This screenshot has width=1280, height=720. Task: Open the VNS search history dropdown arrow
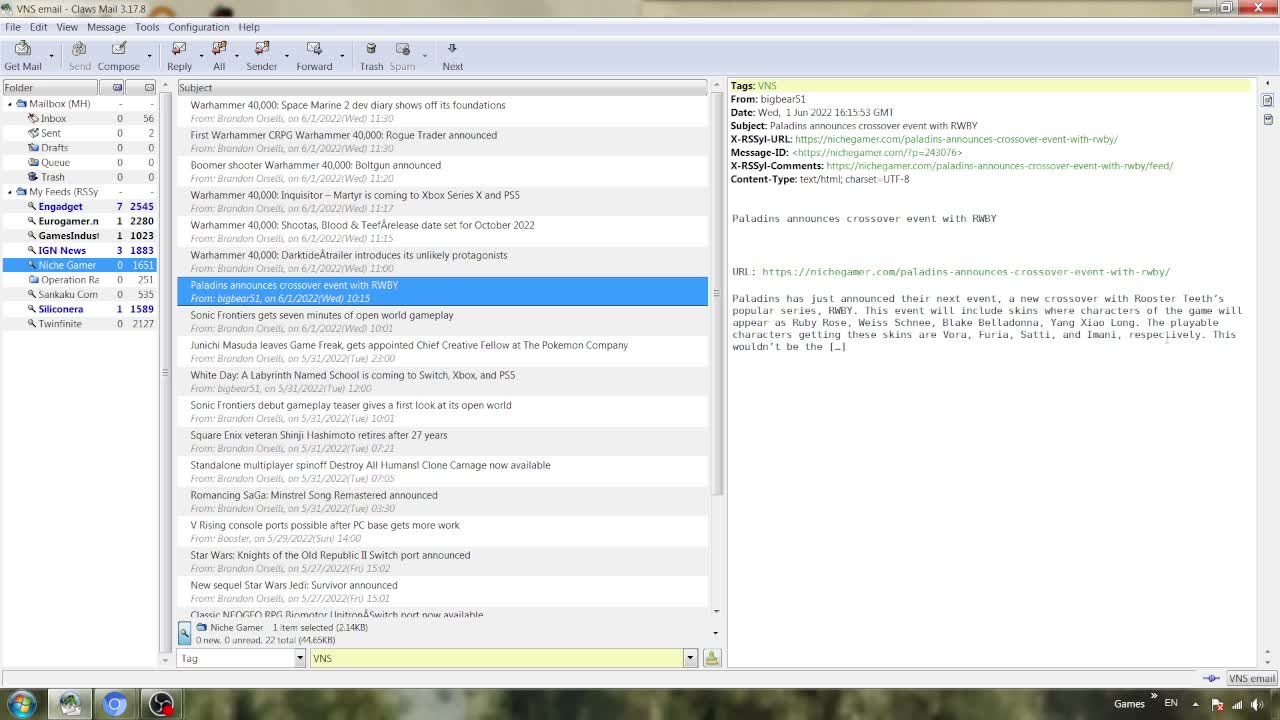coord(689,658)
